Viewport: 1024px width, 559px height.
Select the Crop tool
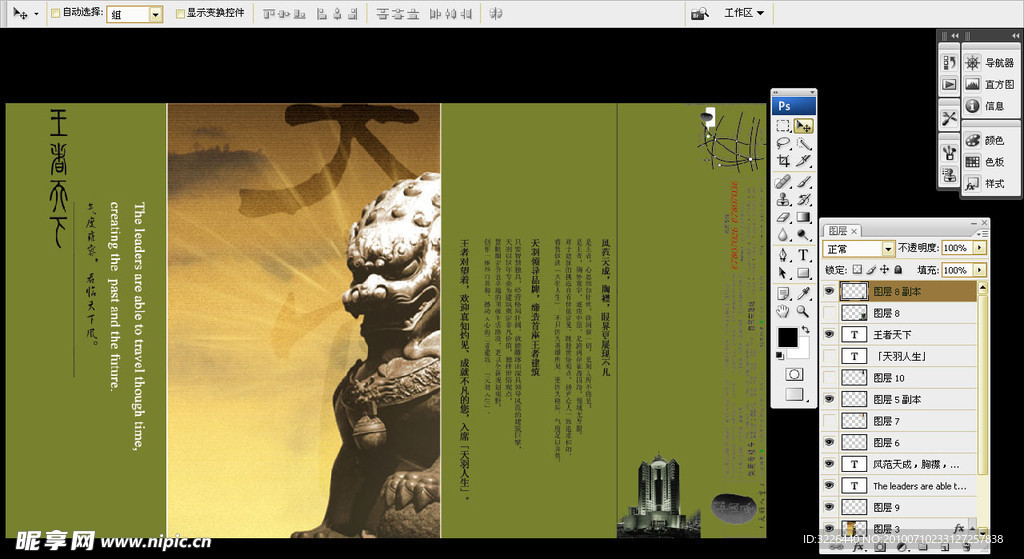(x=783, y=161)
